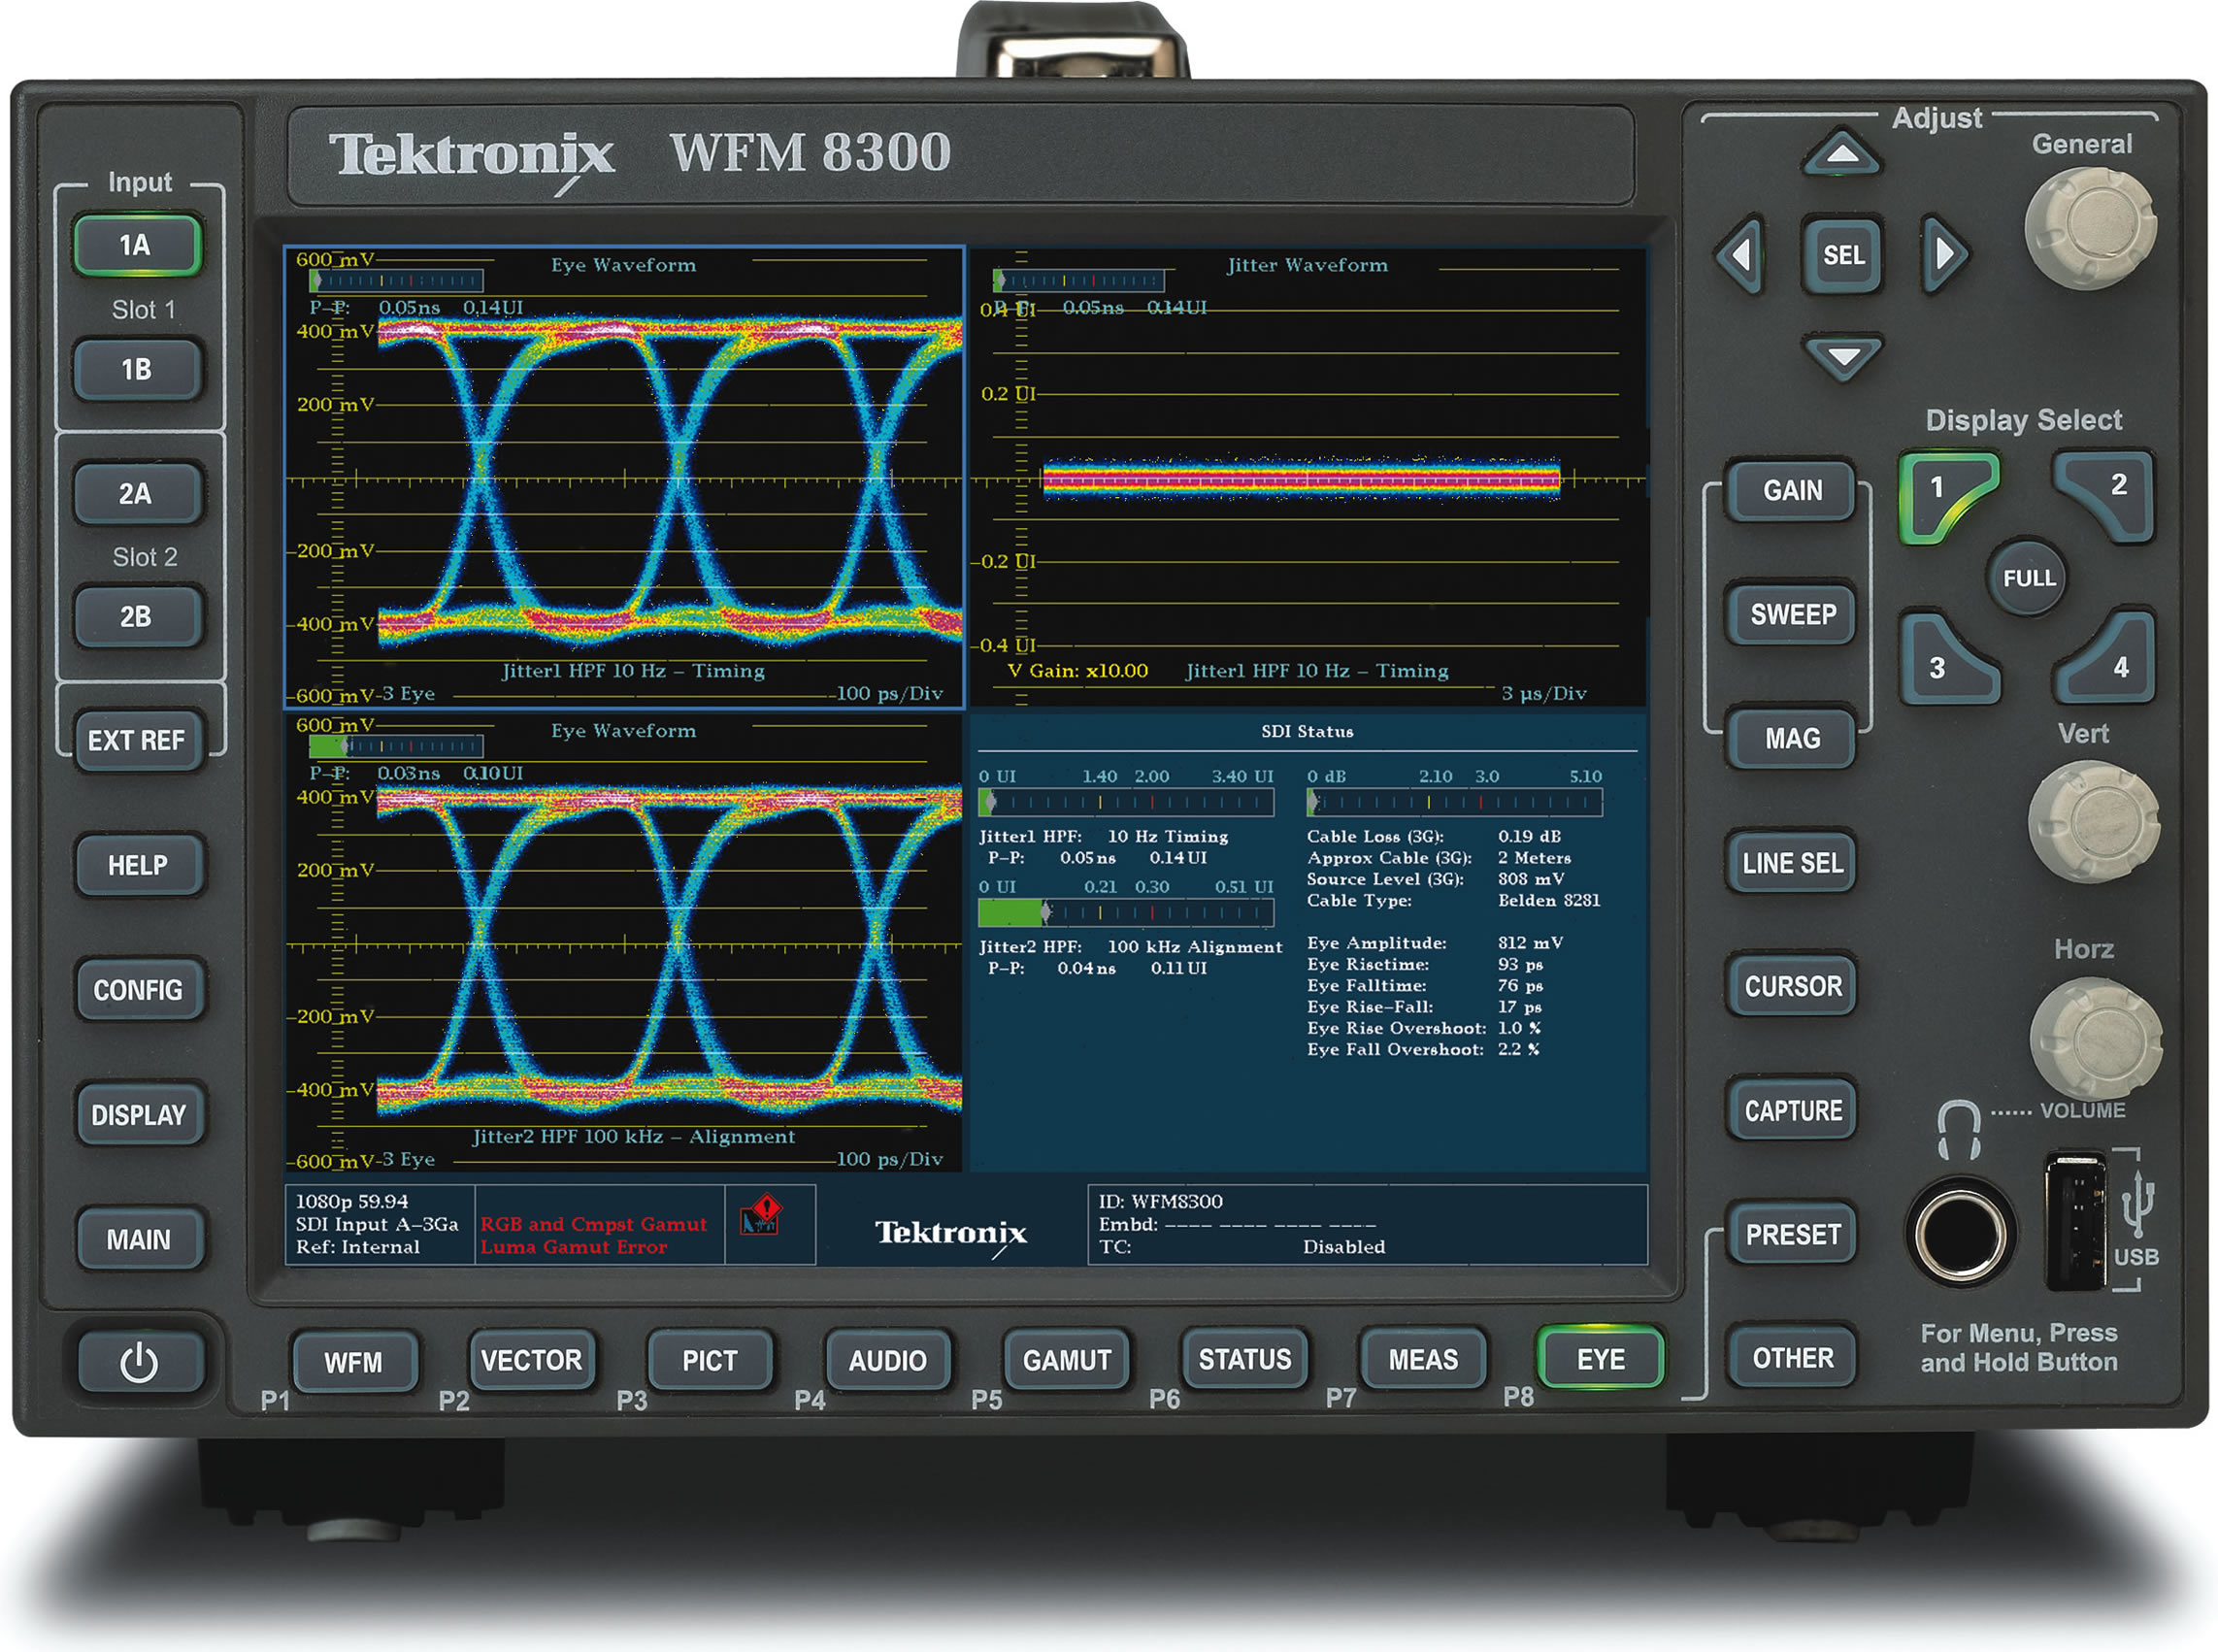Click the headphone icon

pos(1958,1130)
